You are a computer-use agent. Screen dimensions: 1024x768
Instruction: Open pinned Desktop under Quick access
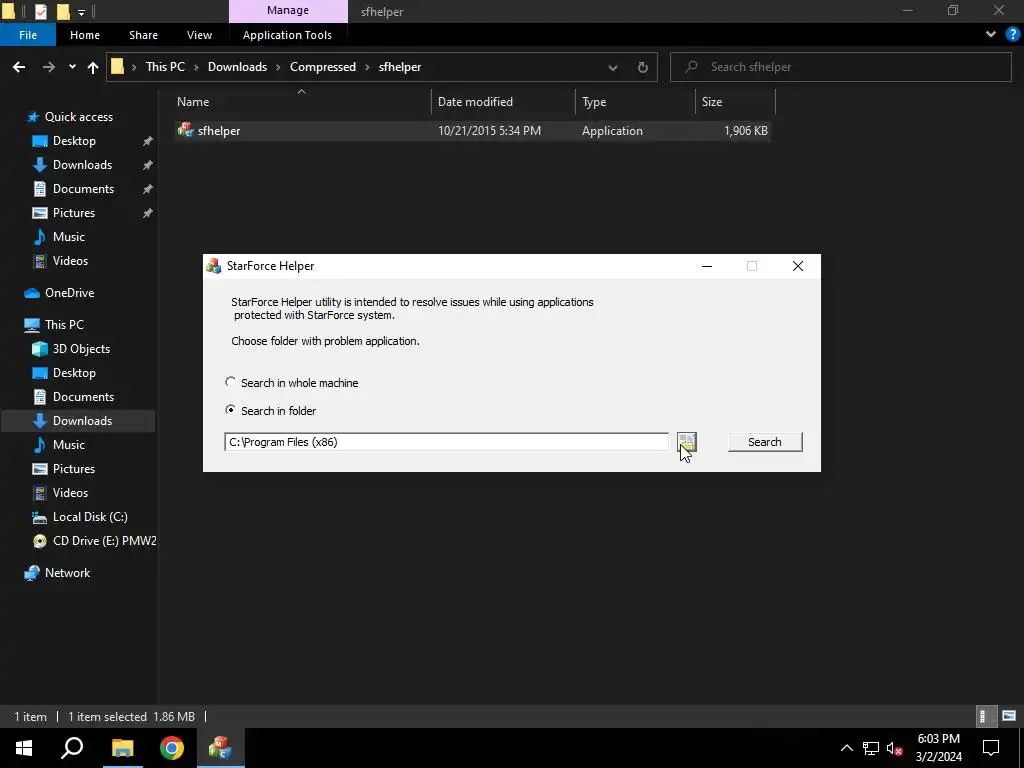coord(74,141)
